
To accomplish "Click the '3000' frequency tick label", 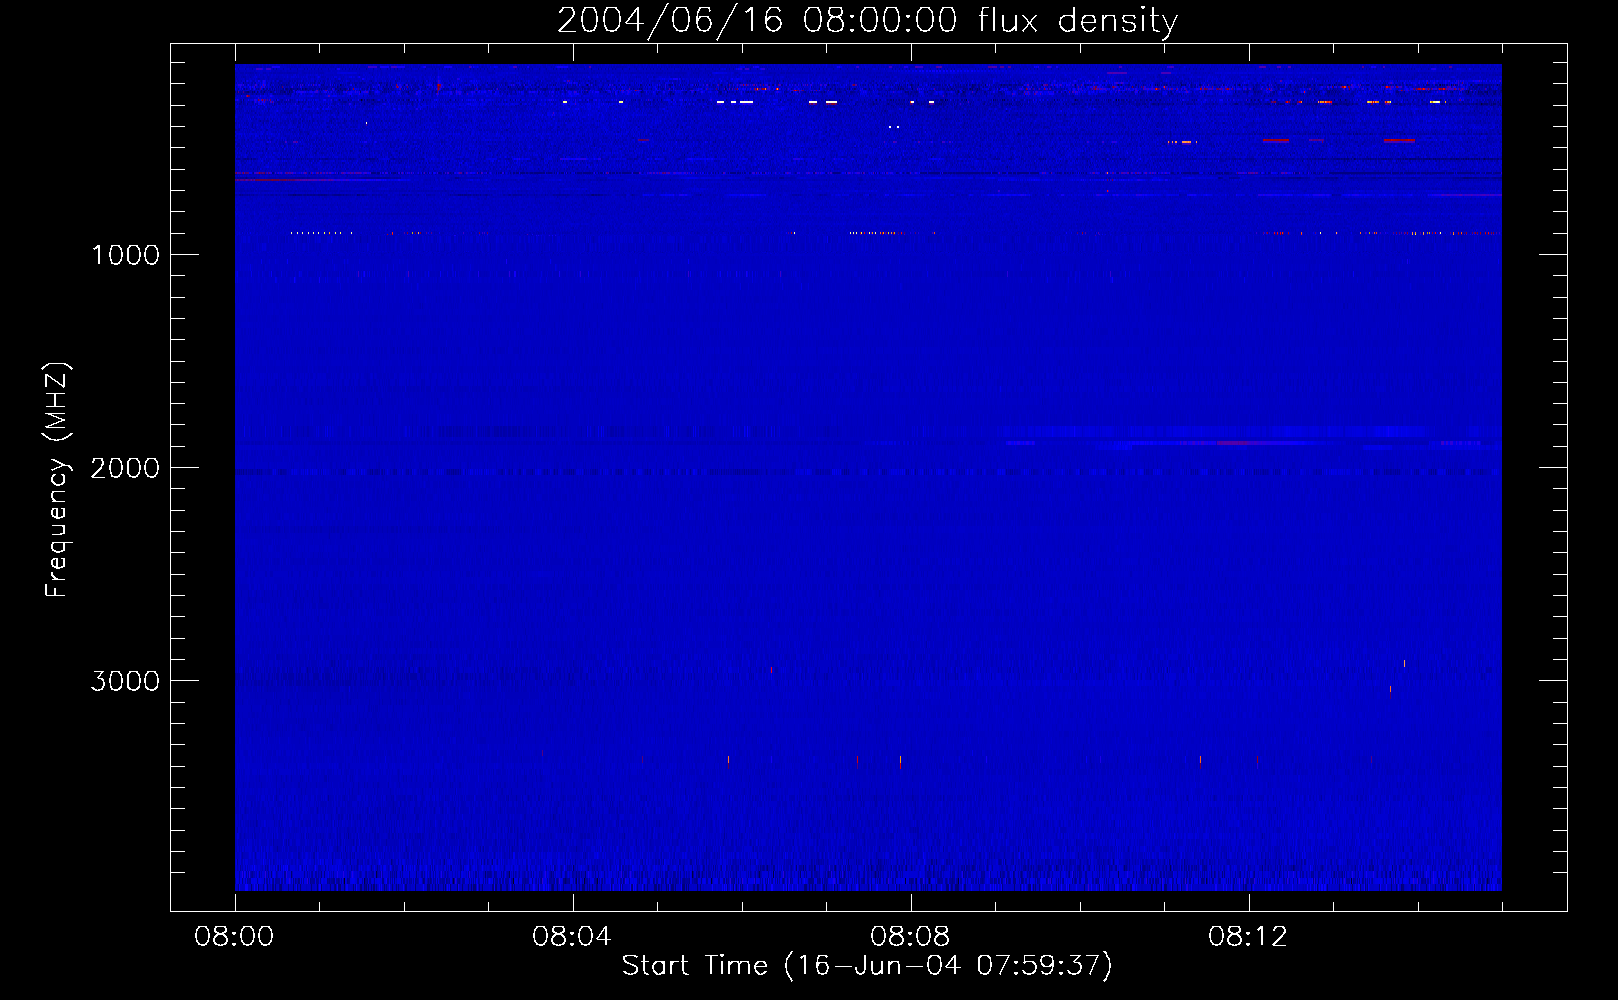I will click(125, 681).
